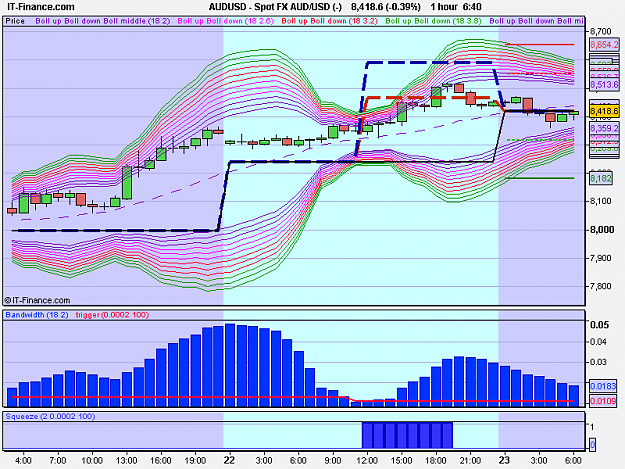The width and height of the screenshot is (625, 469).
Task: Click the date 23 marker on time axis
Action: tap(504, 460)
